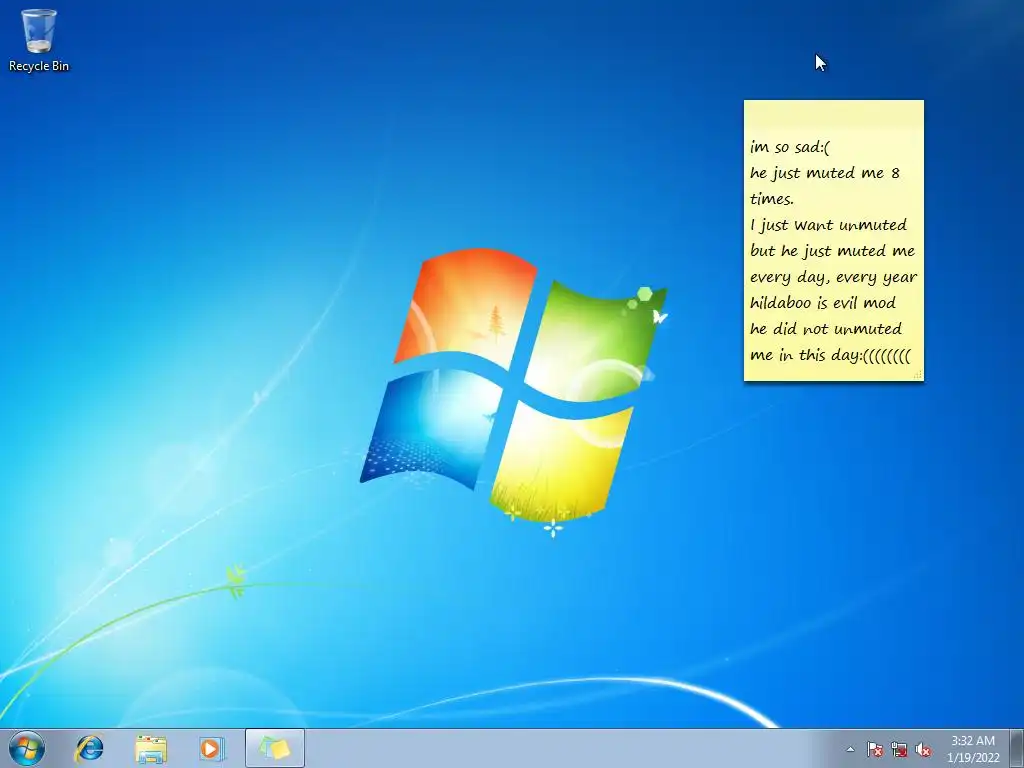
Task: Launch Windows Media Player from the taskbar
Action: point(212,748)
